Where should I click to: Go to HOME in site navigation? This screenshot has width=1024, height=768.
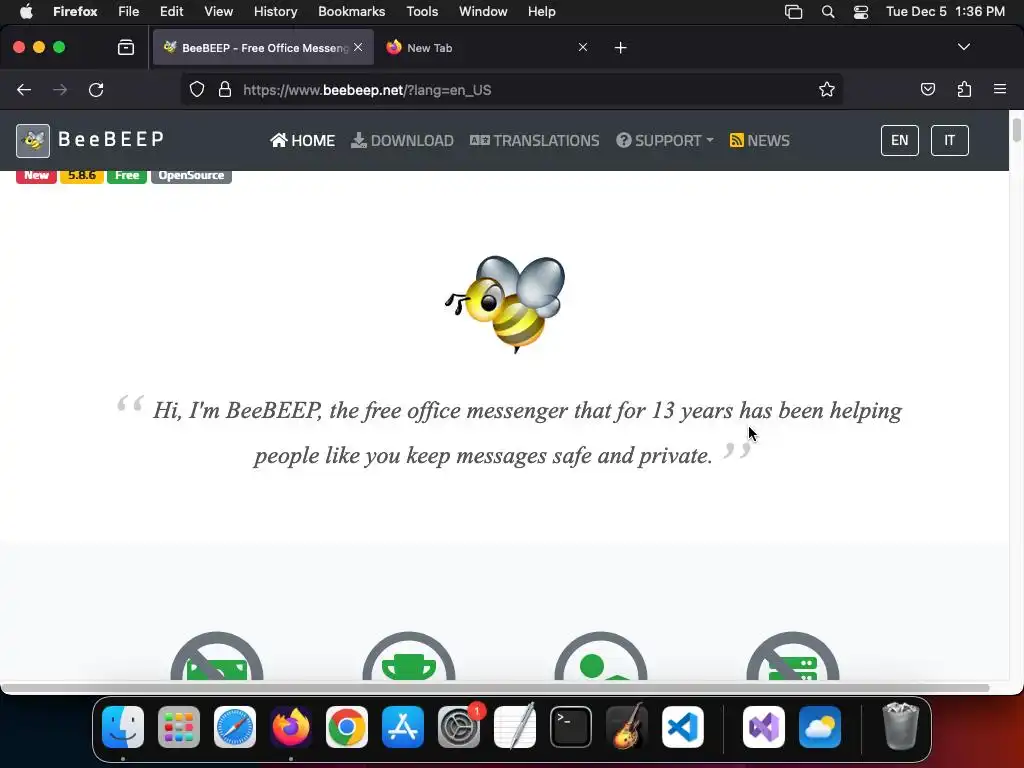[x=302, y=140]
